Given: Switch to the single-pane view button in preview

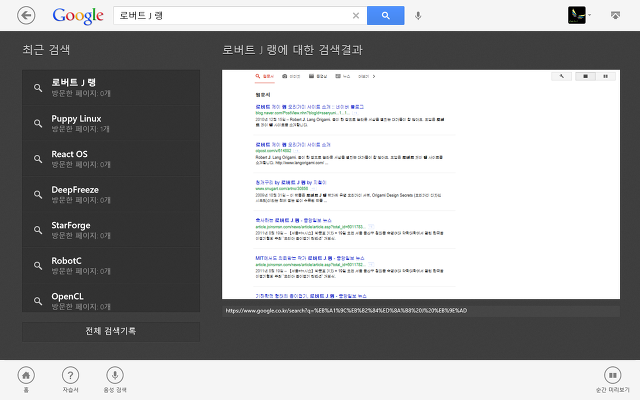Looking at the screenshot, I should pos(585,76).
